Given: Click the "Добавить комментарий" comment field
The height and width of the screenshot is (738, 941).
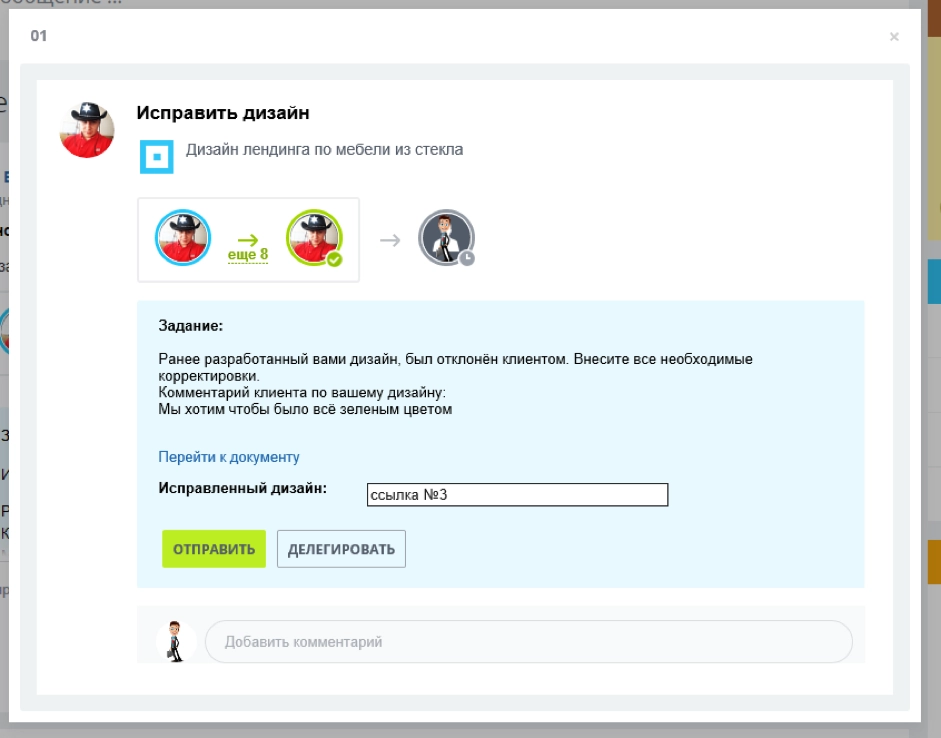Looking at the screenshot, I should (528, 642).
